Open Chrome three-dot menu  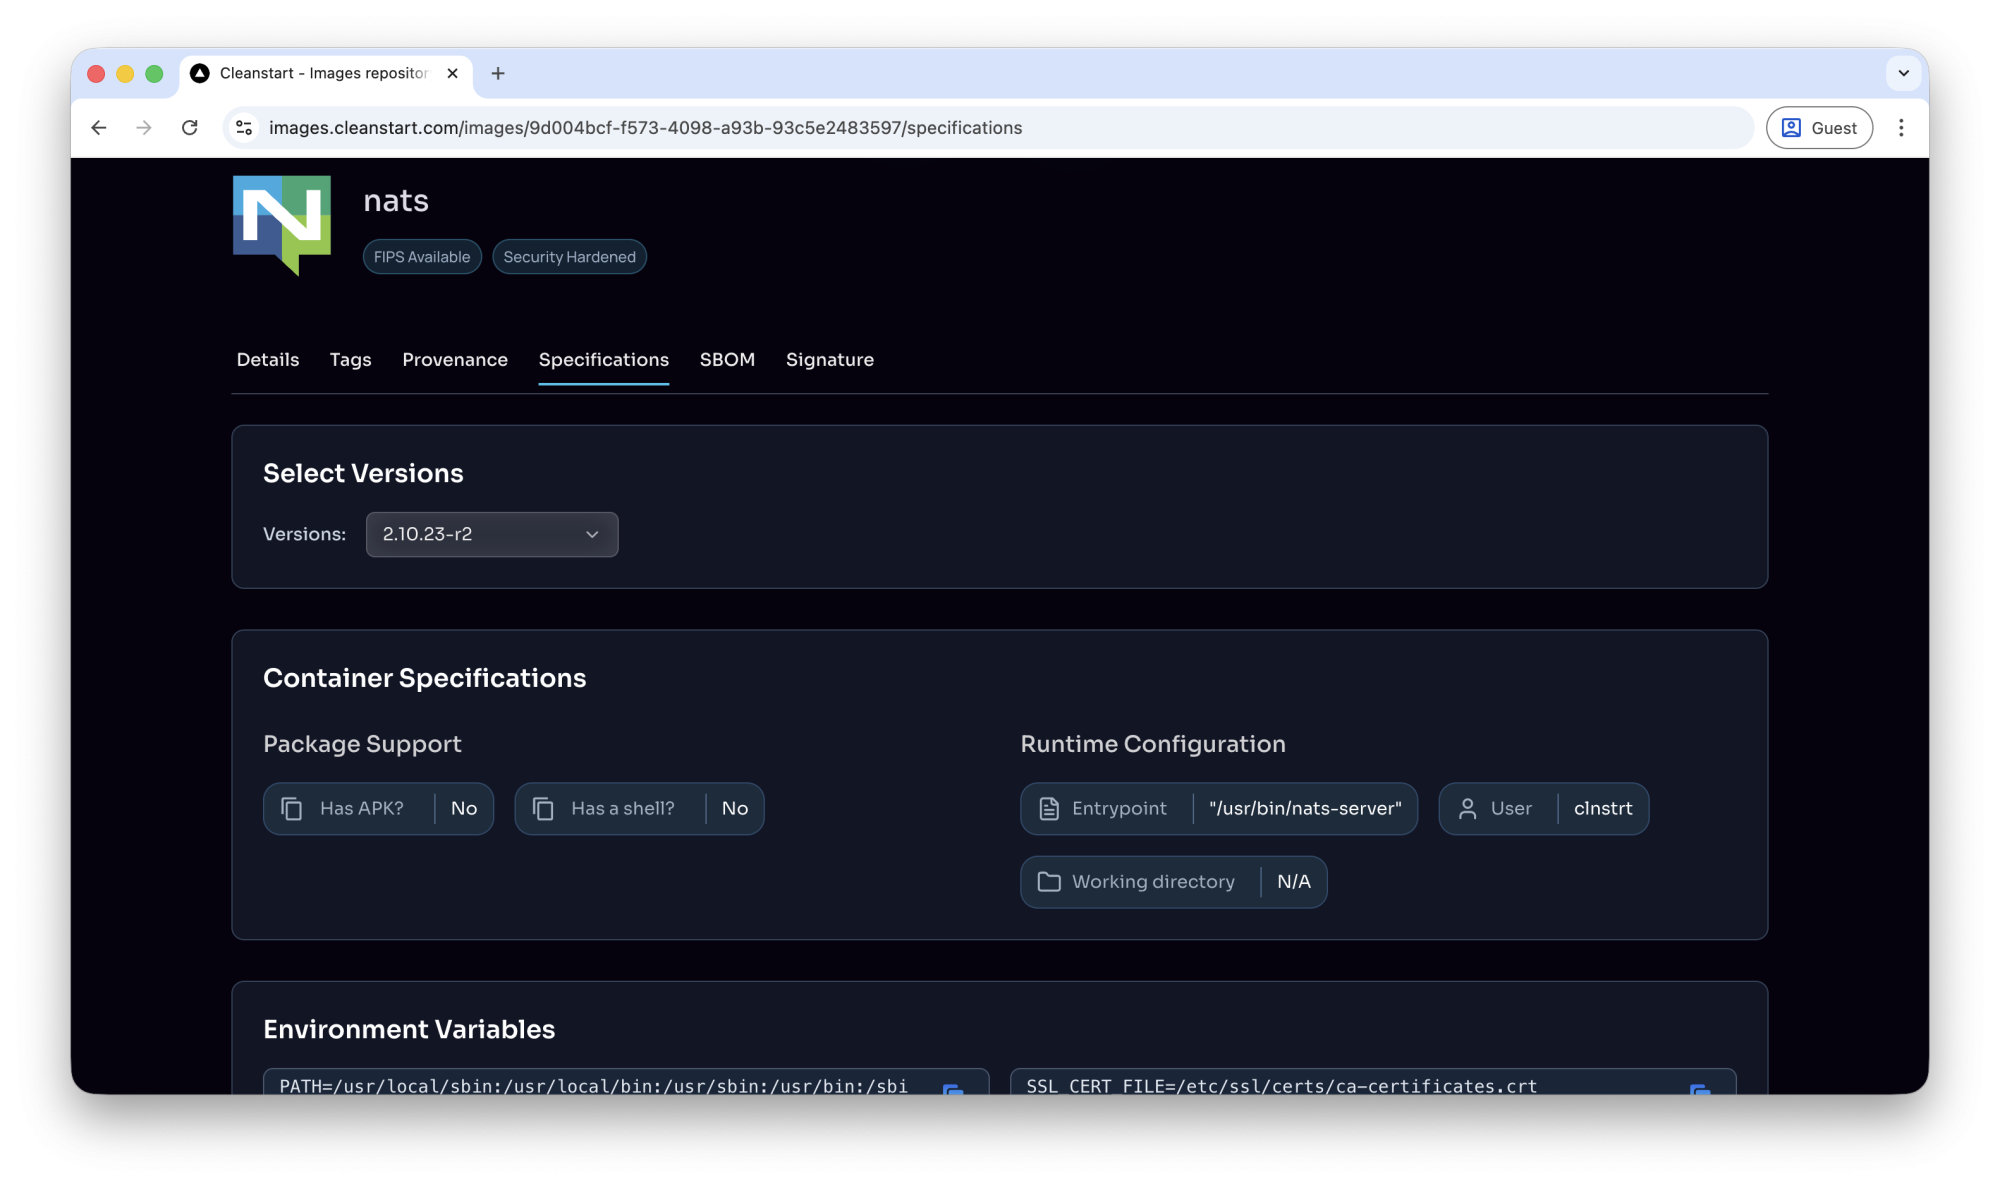[x=1901, y=128]
